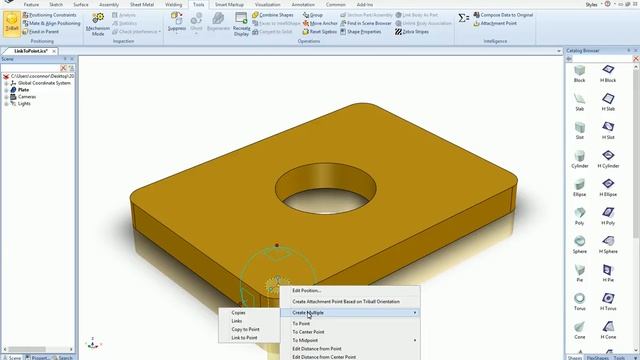Screen dimensions: 640x360
Task: Open Positioning Constraints tool
Action: click(x=49, y=15)
